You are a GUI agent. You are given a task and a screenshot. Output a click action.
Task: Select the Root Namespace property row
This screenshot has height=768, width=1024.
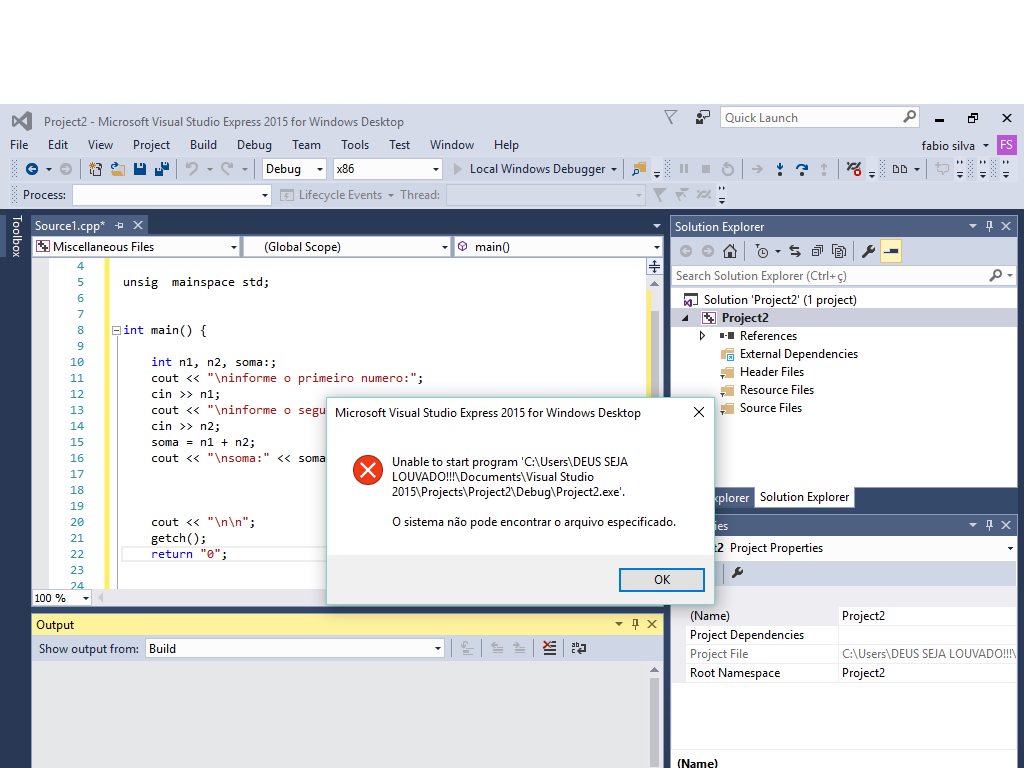[x=852, y=673]
